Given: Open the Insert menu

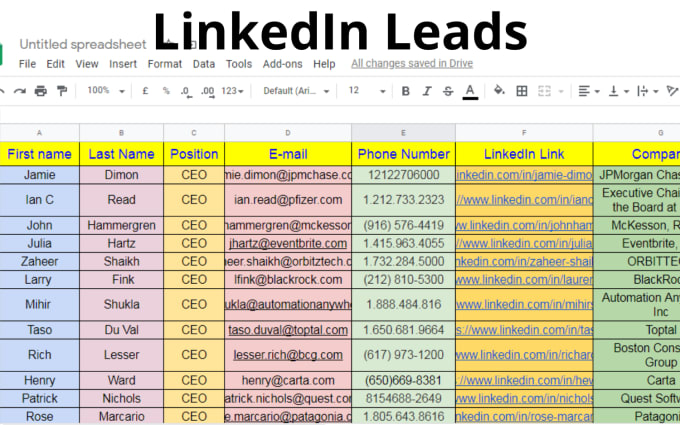Looking at the screenshot, I should [x=123, y=64].
